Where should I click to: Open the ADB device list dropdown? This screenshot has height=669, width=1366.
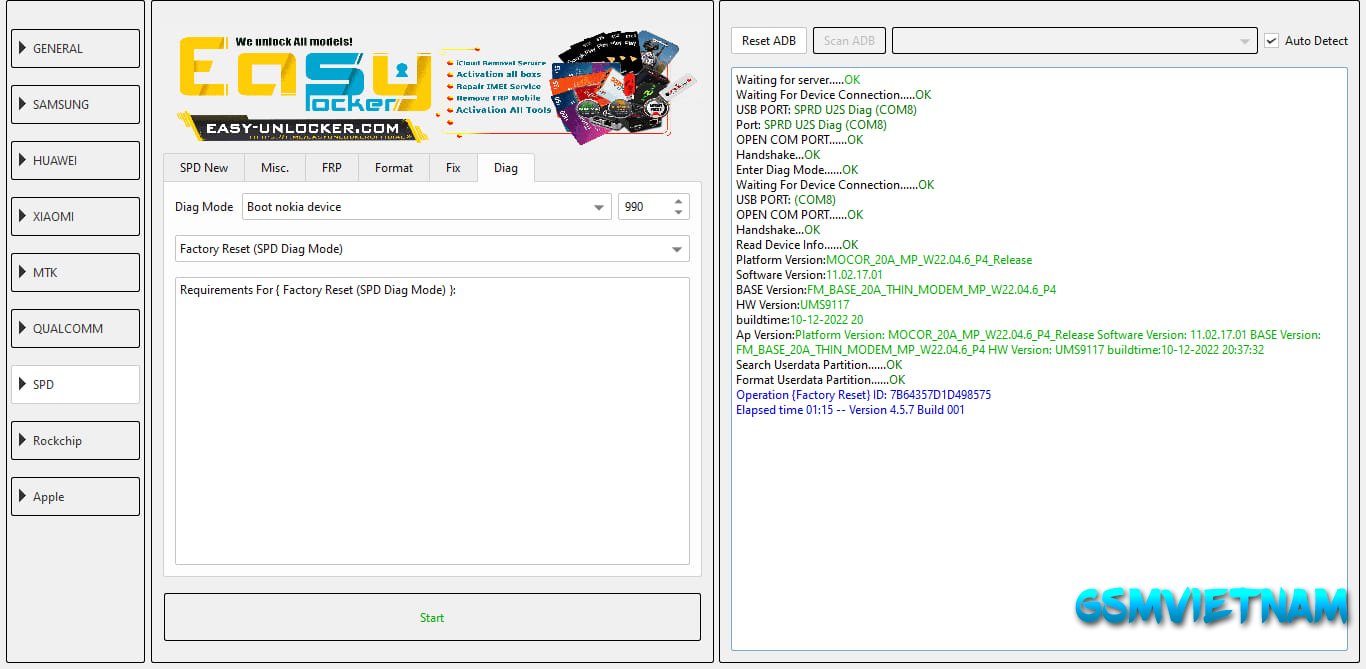click(1074, 41)
